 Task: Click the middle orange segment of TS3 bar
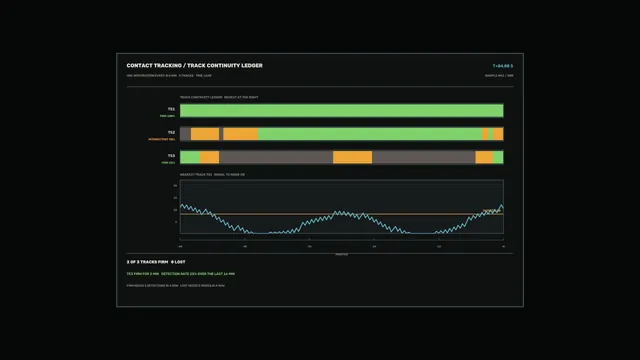[x=352, y=157]
